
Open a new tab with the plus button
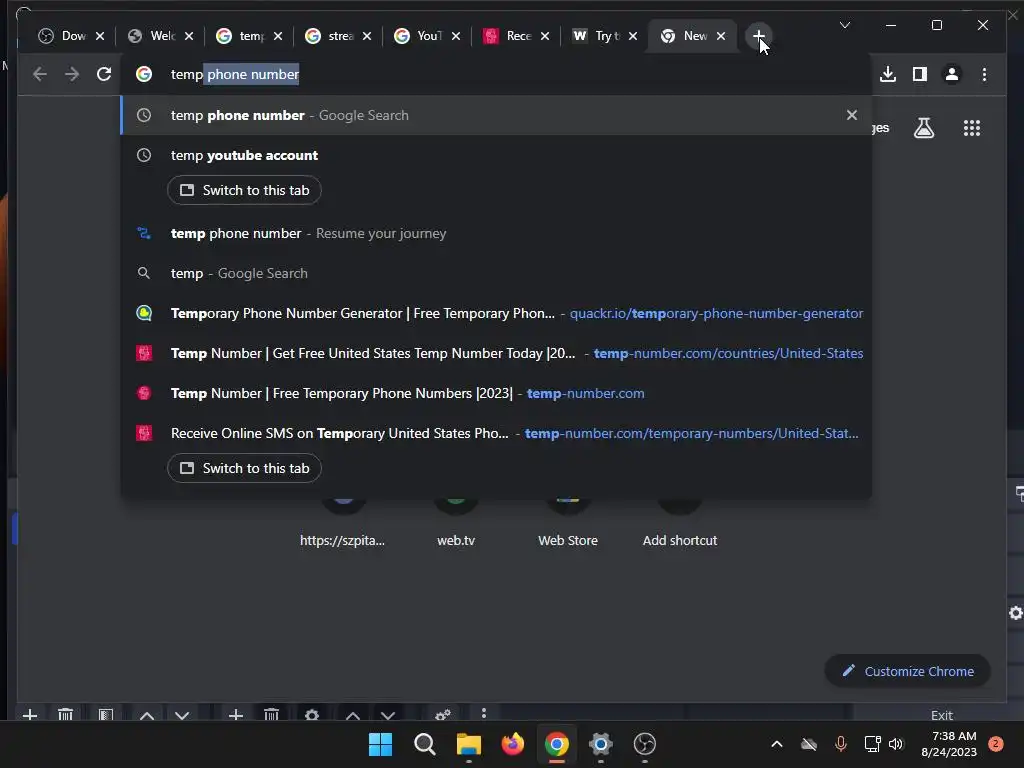coord(758,36)
